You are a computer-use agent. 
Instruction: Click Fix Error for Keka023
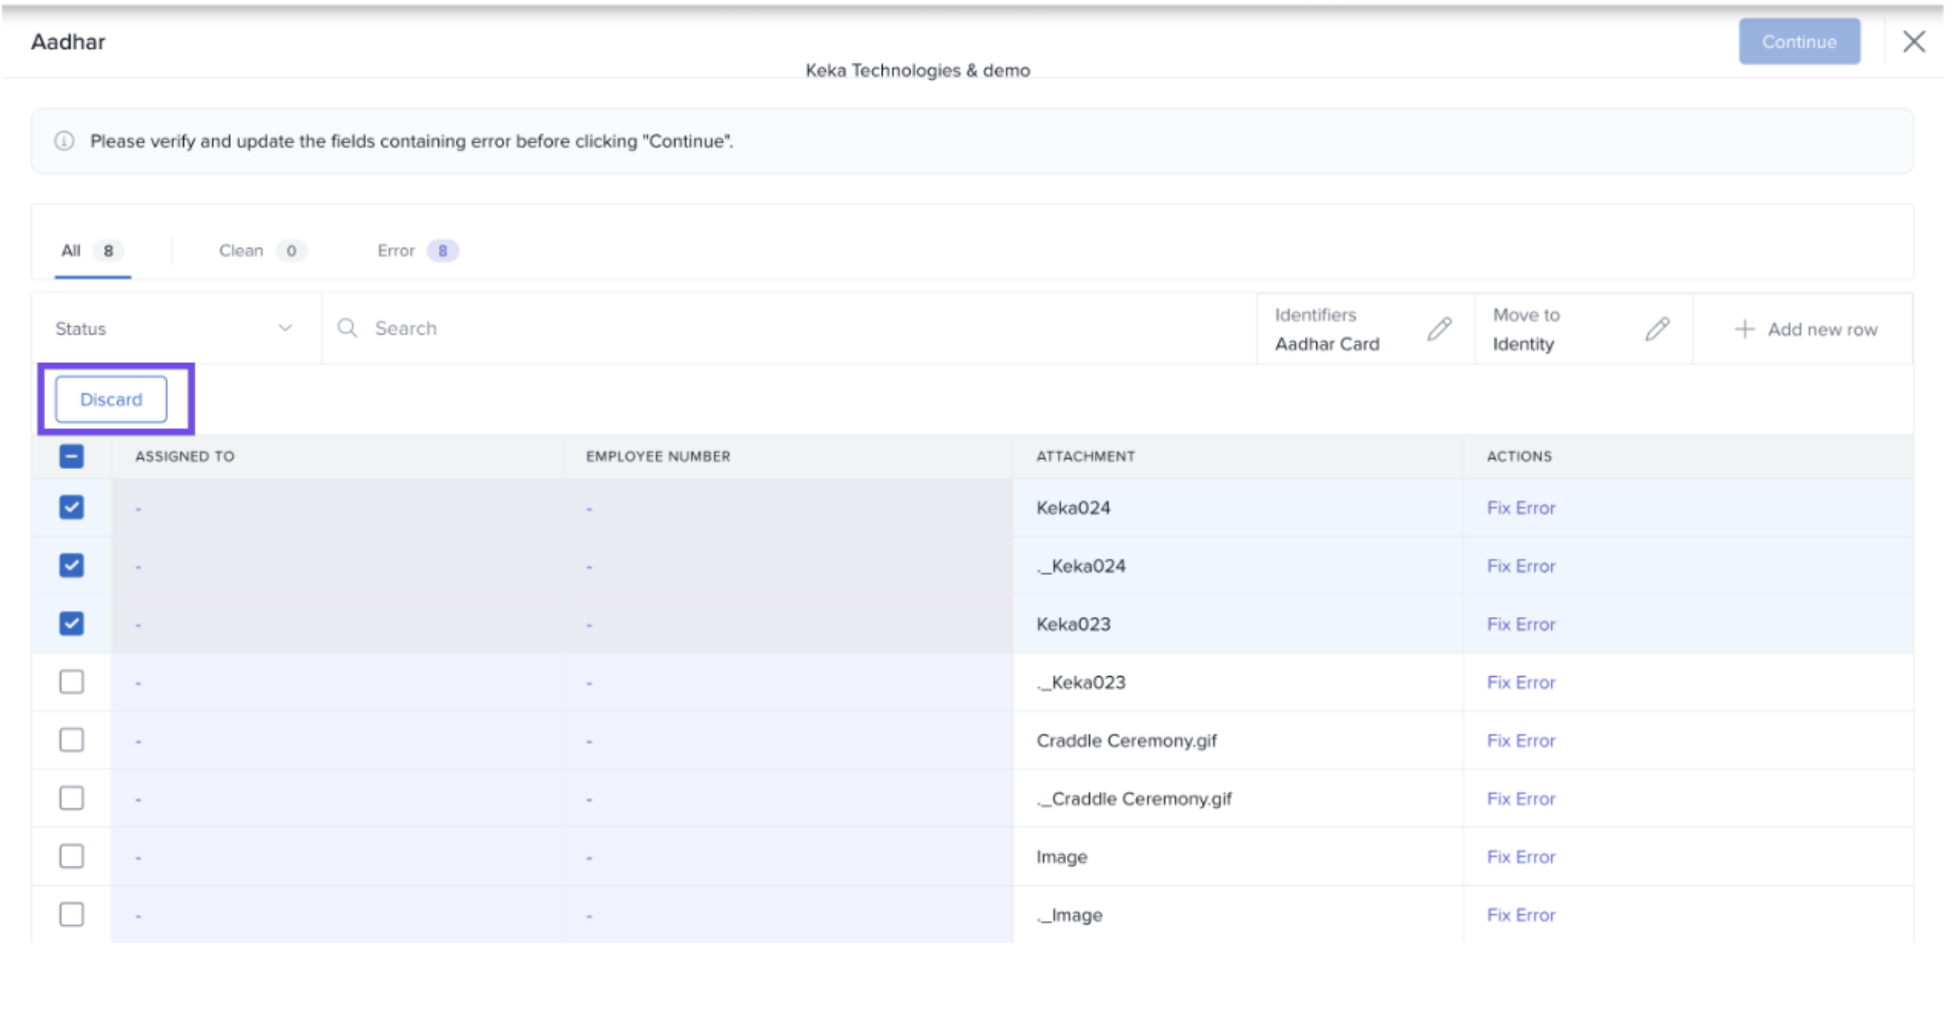[1520, 625]
